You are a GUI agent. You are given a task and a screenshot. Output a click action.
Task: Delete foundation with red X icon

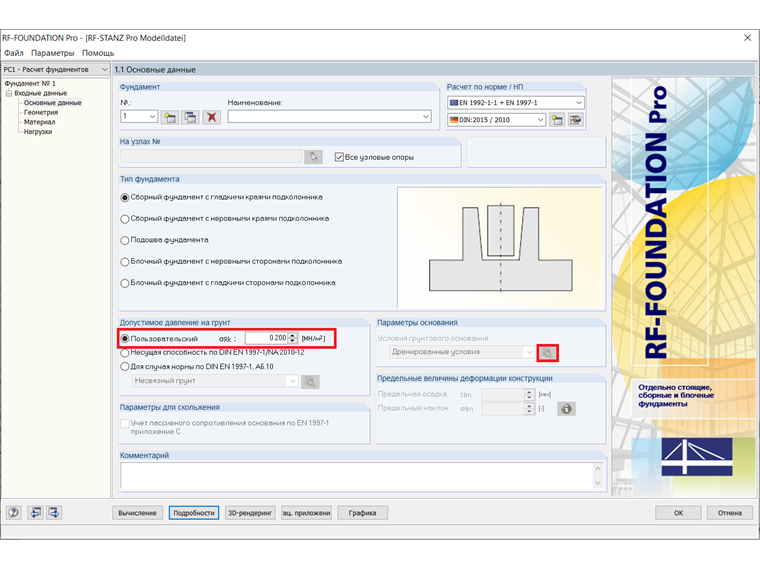click(x=211, y=117)
